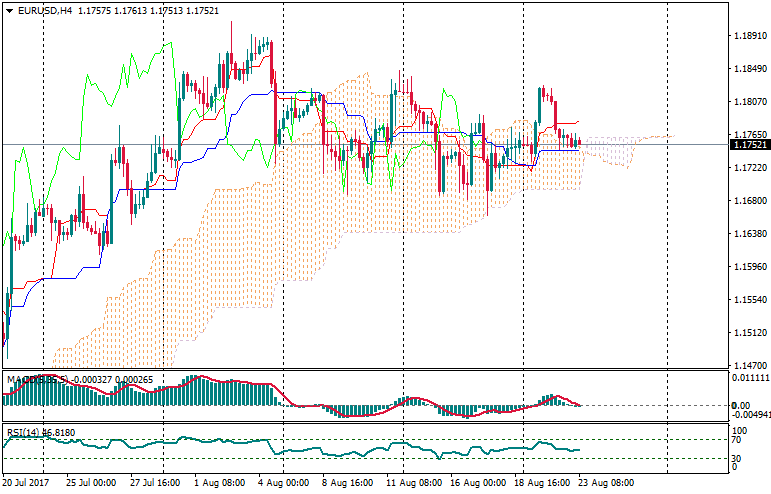Image resolution: width=771 pixels, height=494 pixels.
Task: Click the MACD 0.011111 scale value
Action: (751, 379)
